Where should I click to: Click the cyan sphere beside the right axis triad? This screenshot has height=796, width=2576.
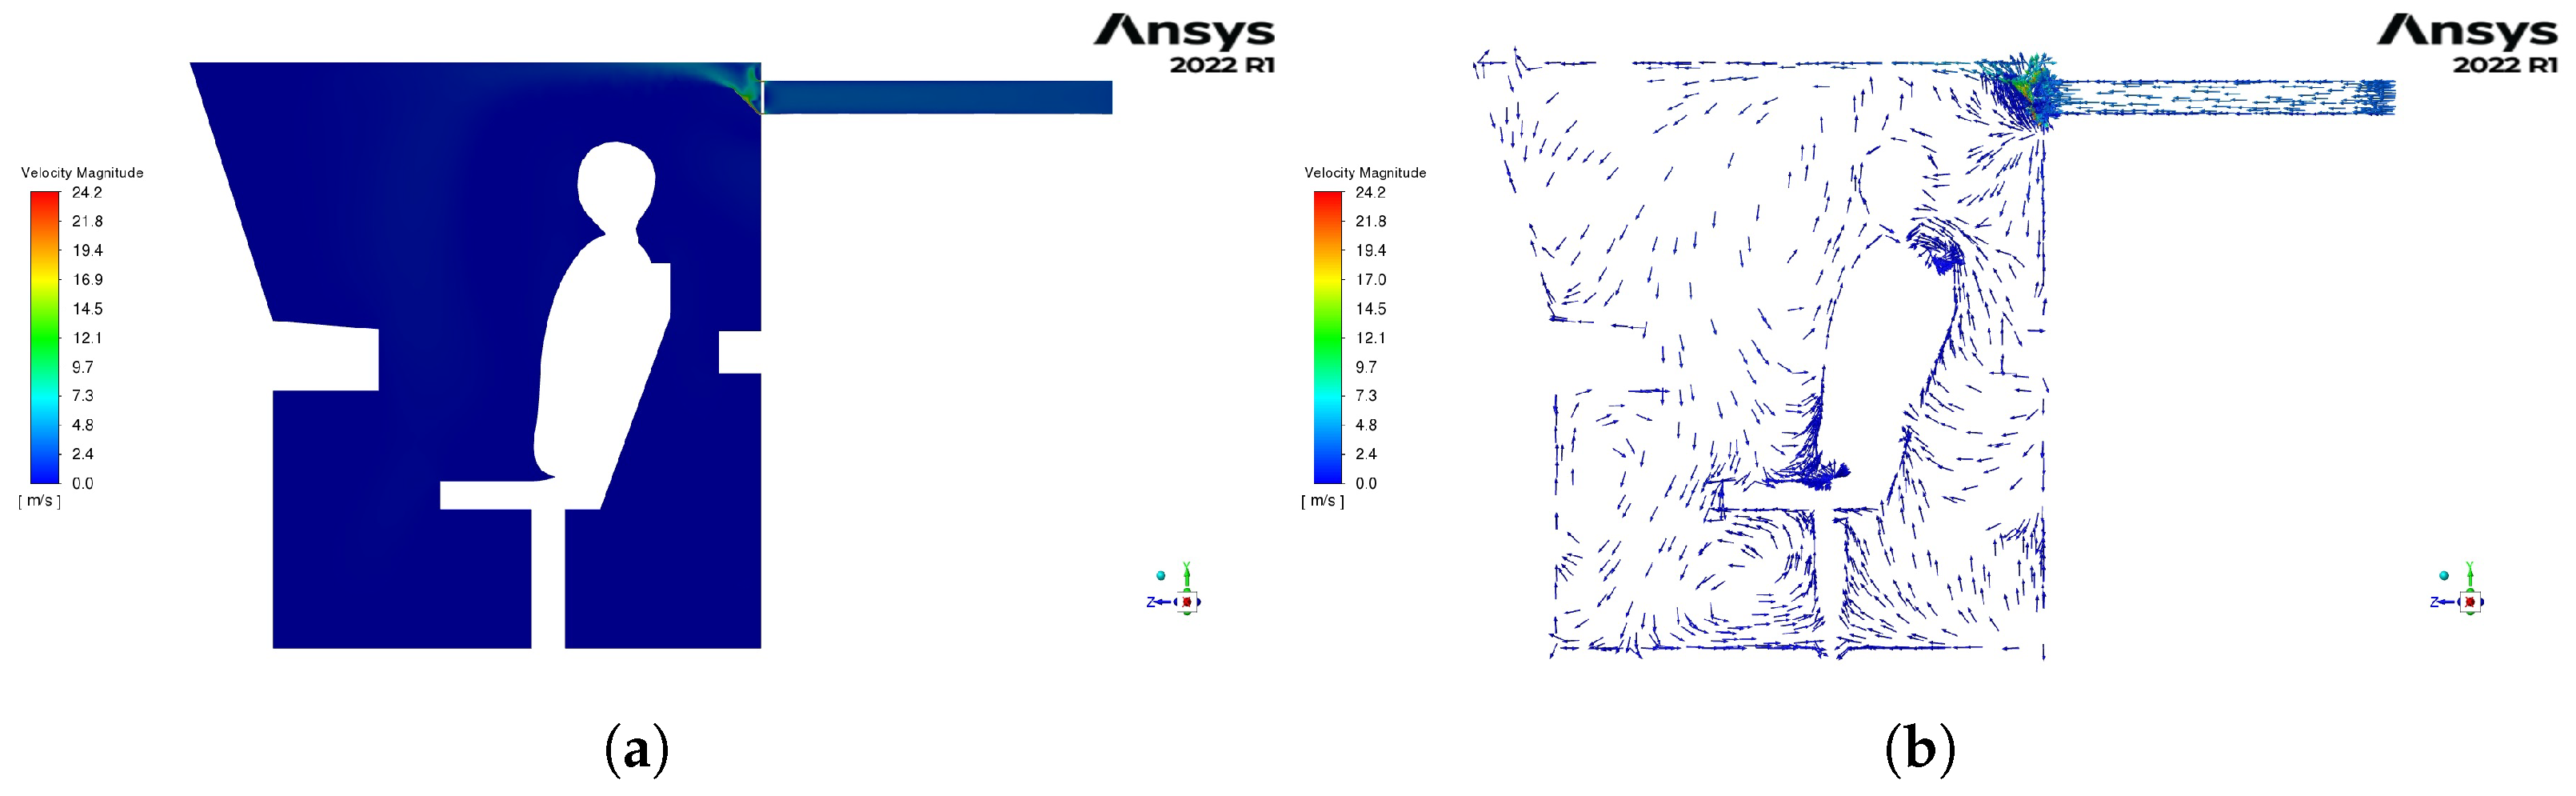click(2444, 576)
